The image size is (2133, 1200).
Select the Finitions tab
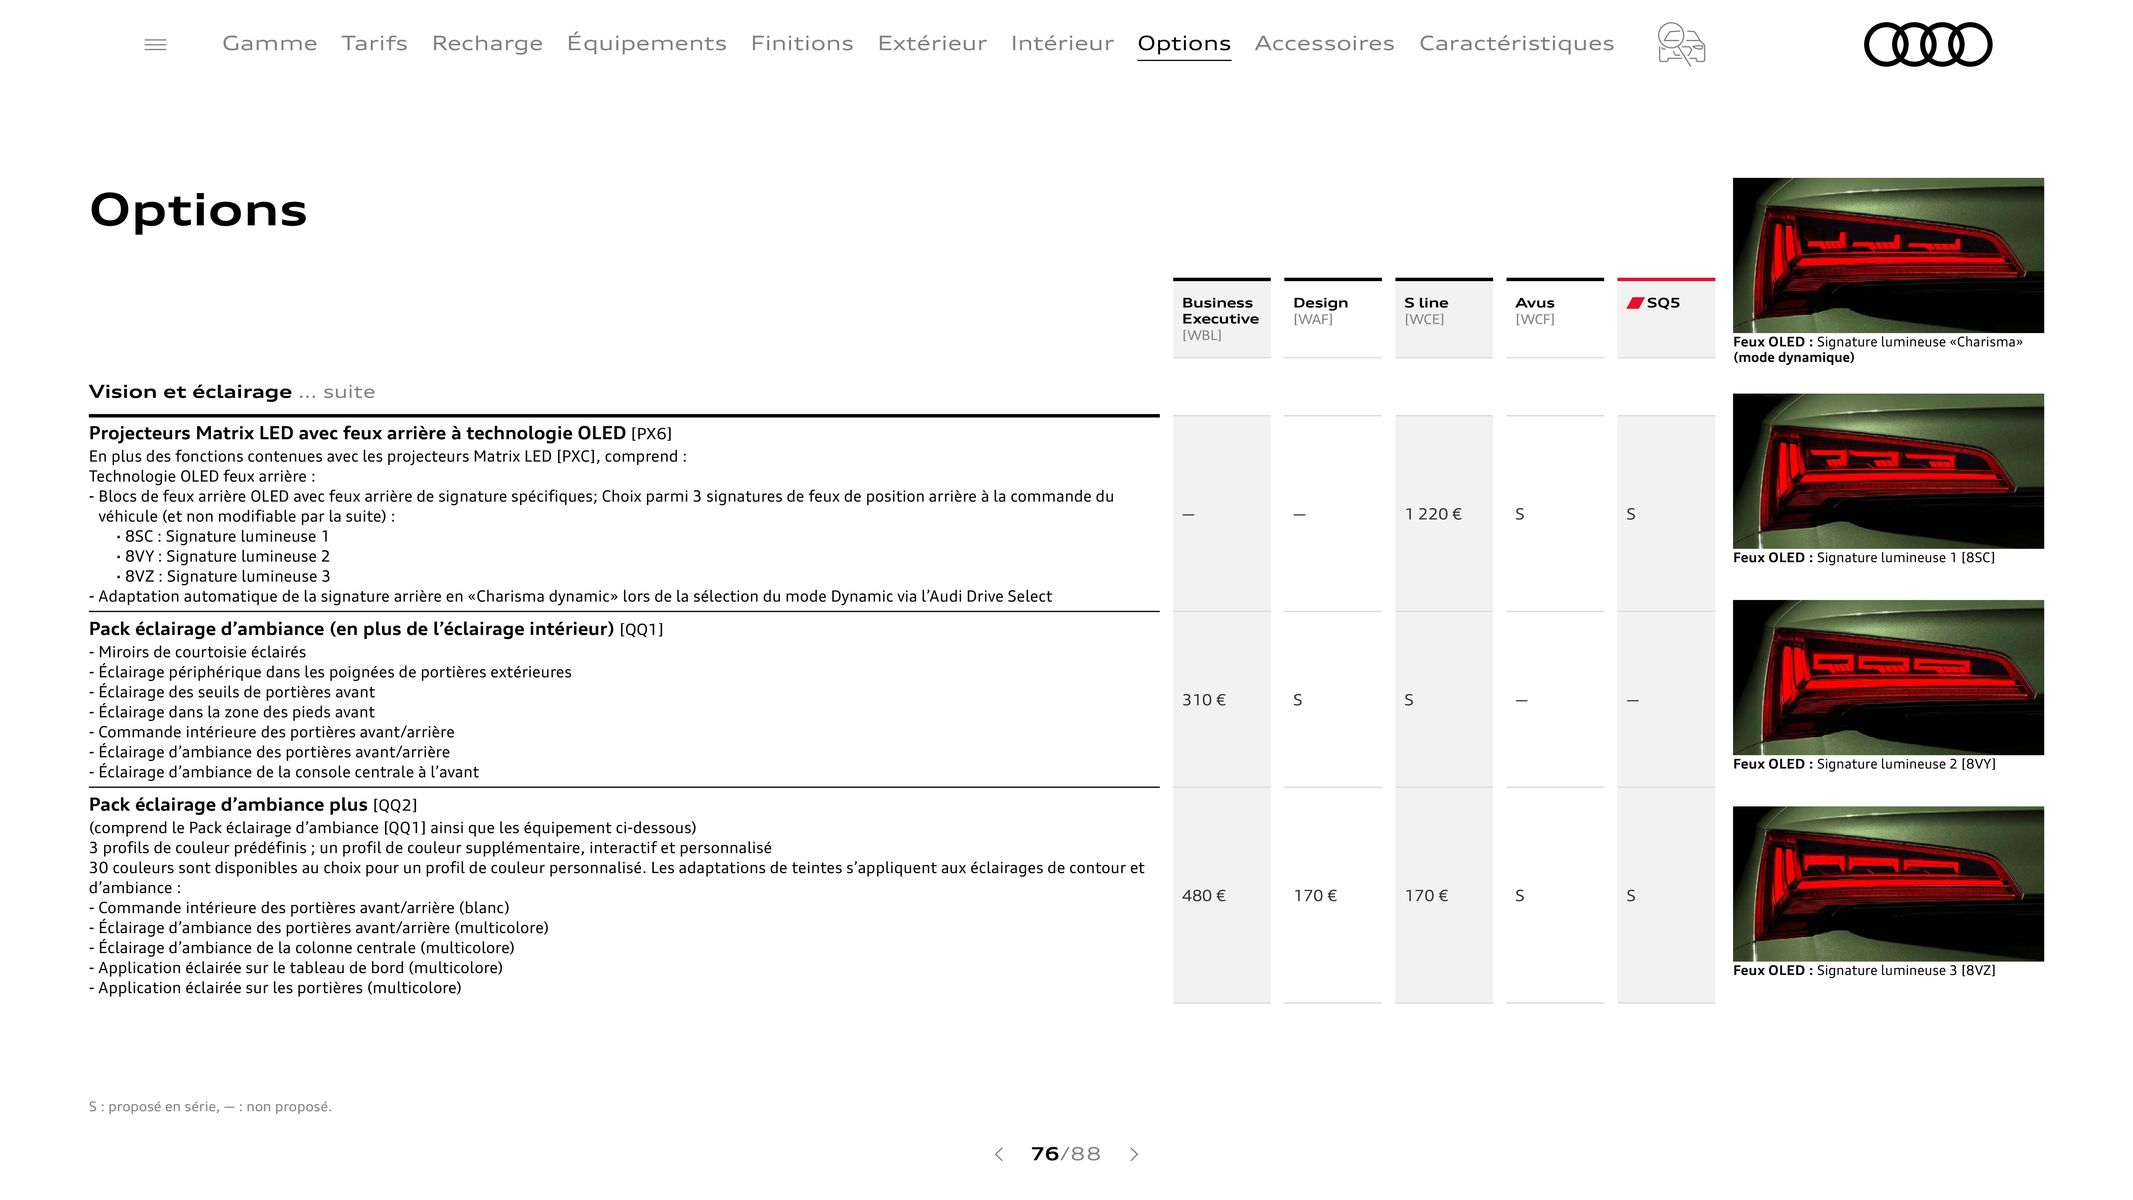(802, 43)
